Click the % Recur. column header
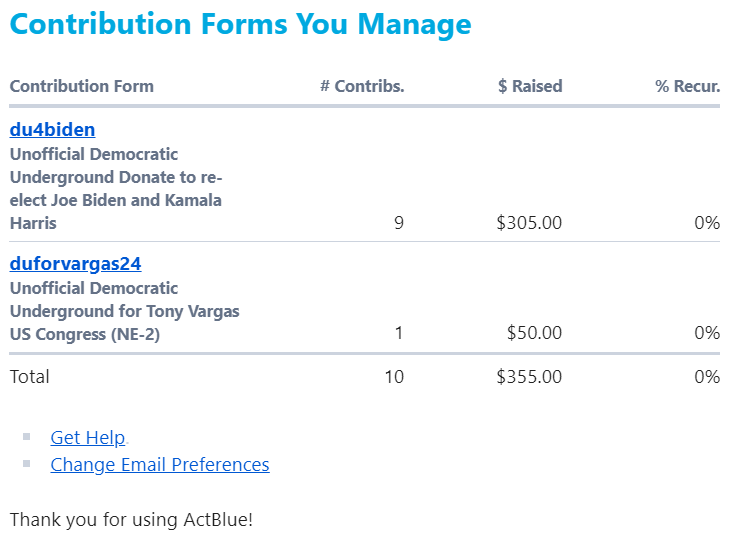Viewport: 733px width, 540px height. [x=687, y=86]
